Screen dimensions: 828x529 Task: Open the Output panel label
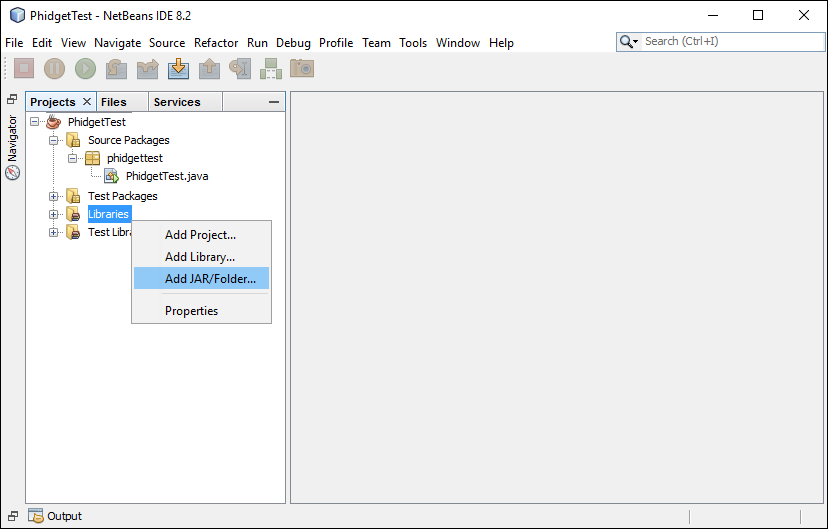(64, 516)
